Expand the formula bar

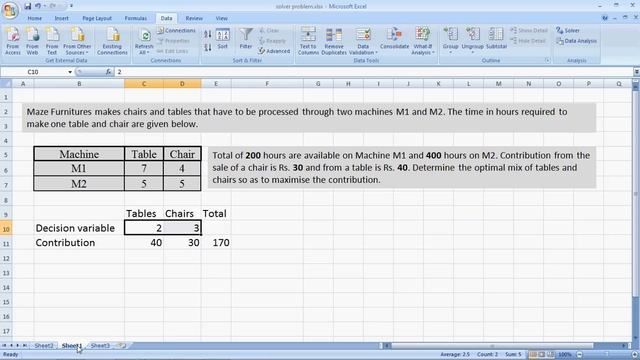[636, 72]
